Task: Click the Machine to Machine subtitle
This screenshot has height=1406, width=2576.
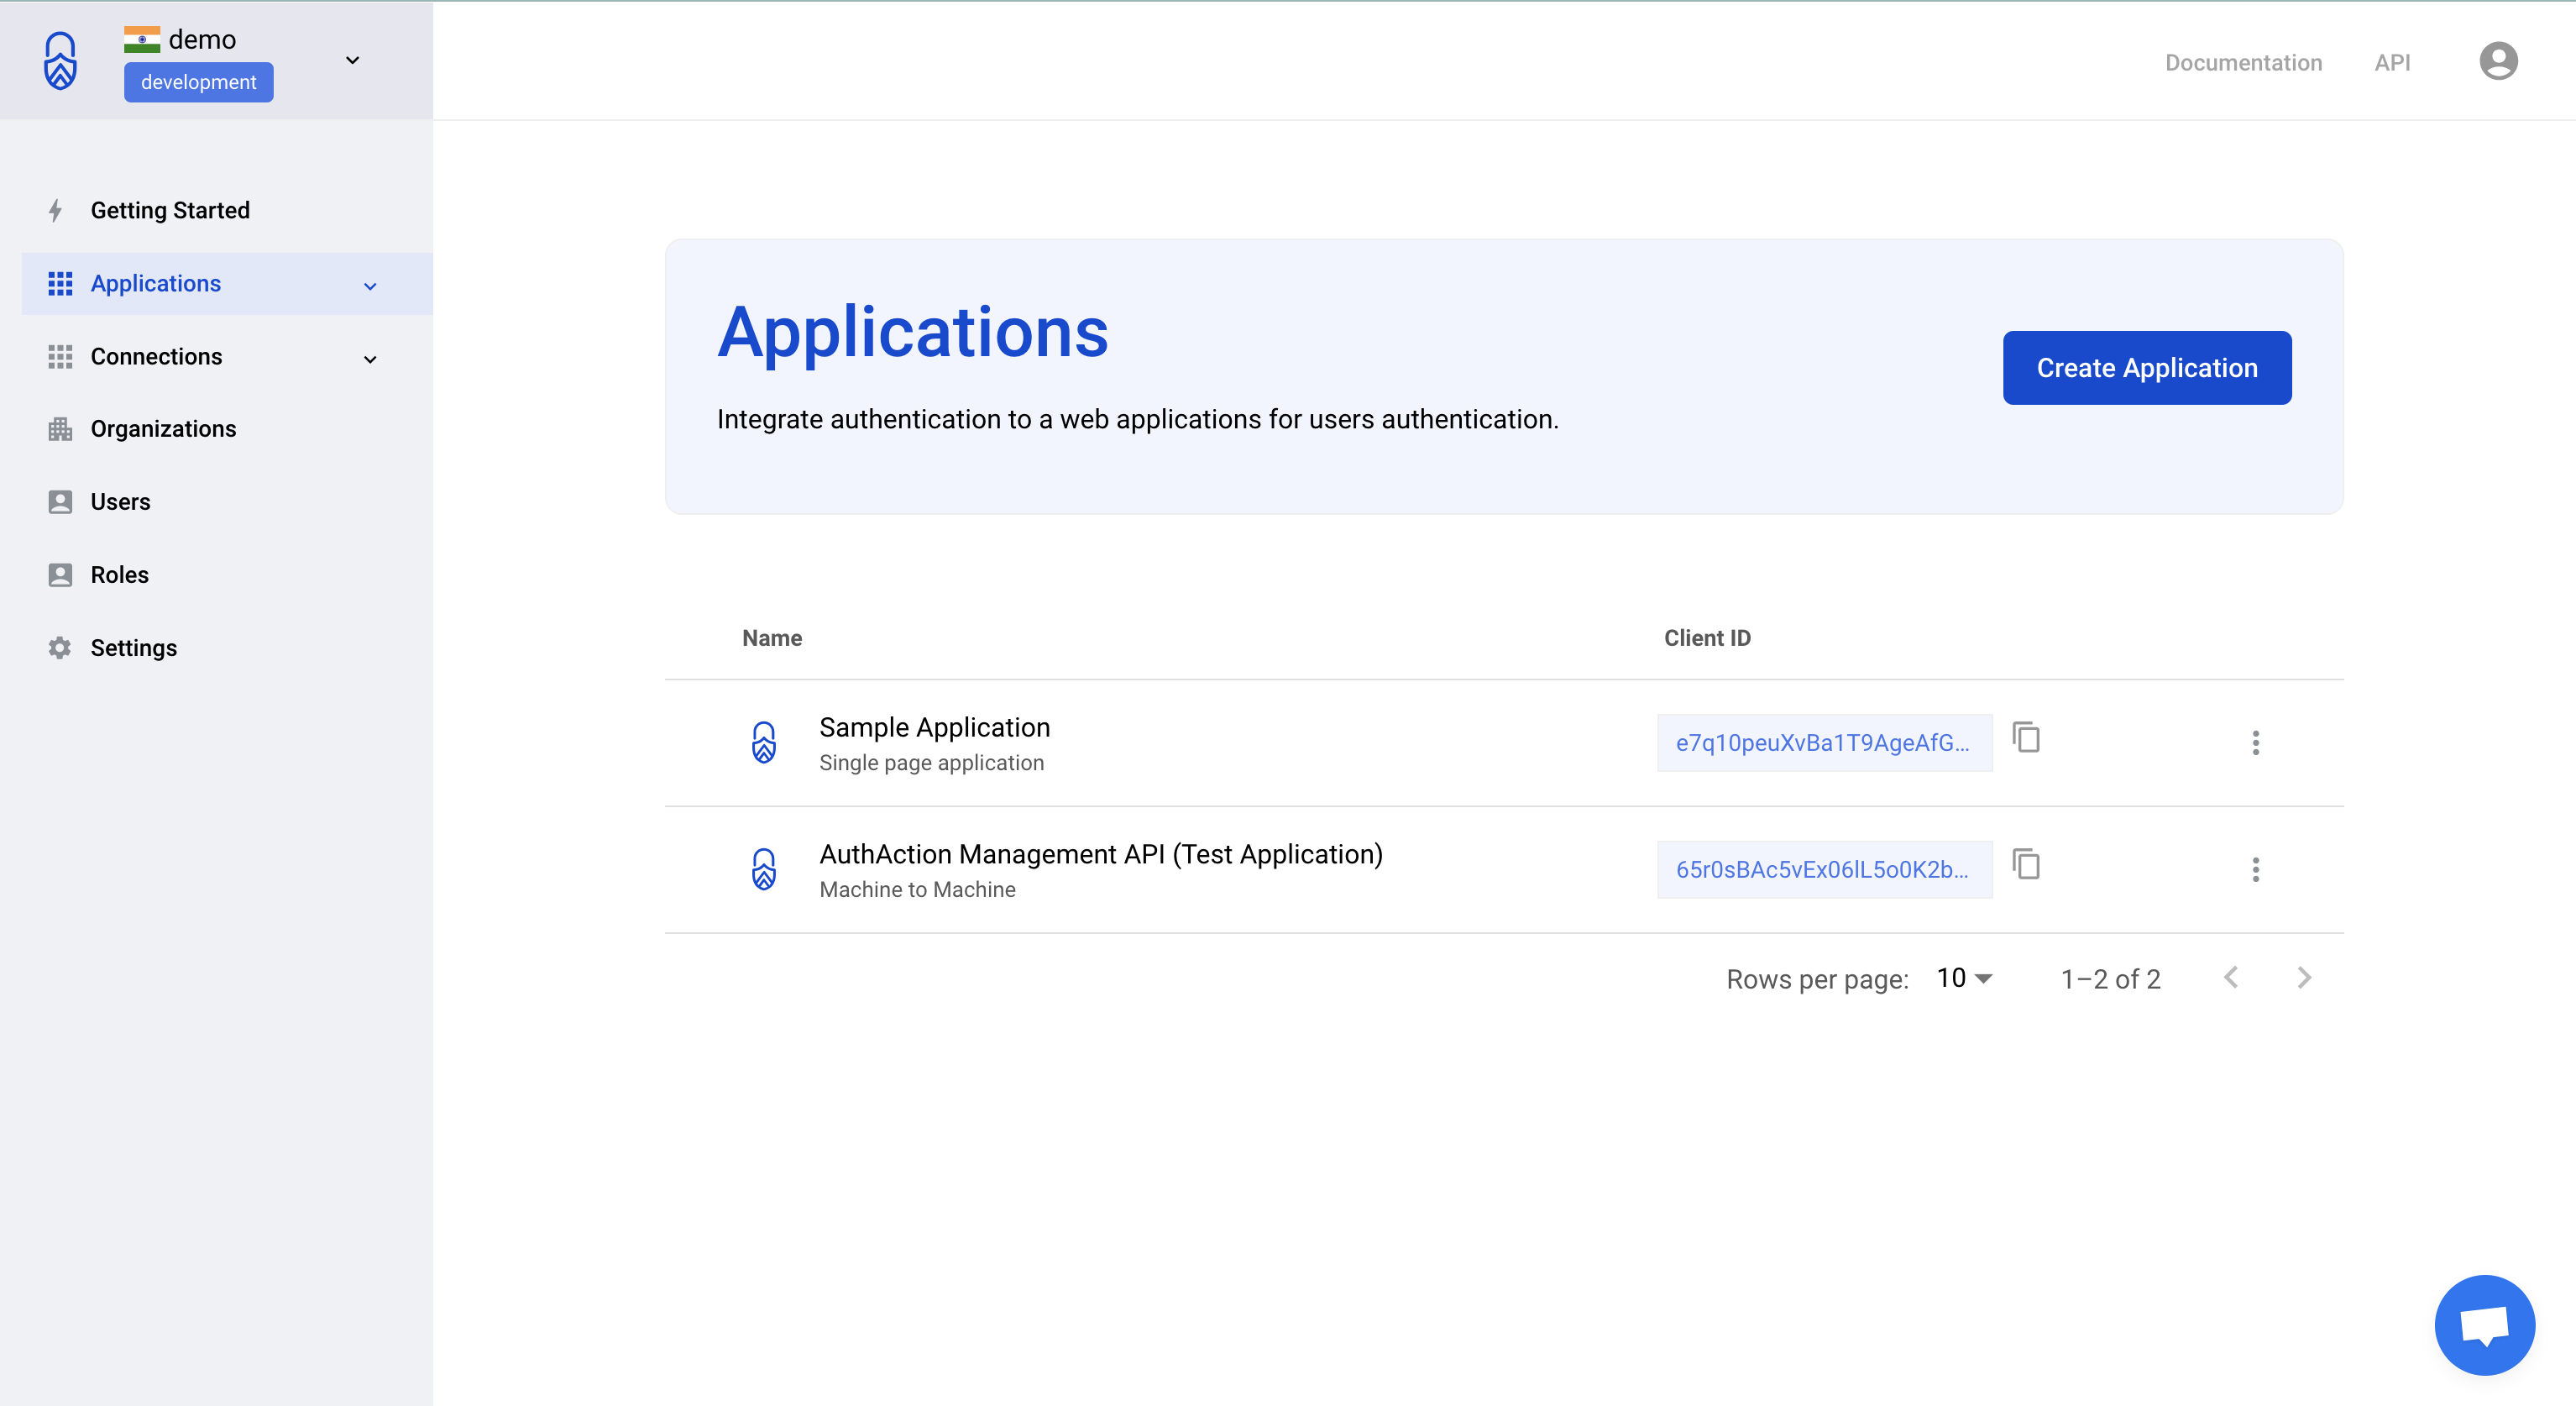Action: point(917,890)
